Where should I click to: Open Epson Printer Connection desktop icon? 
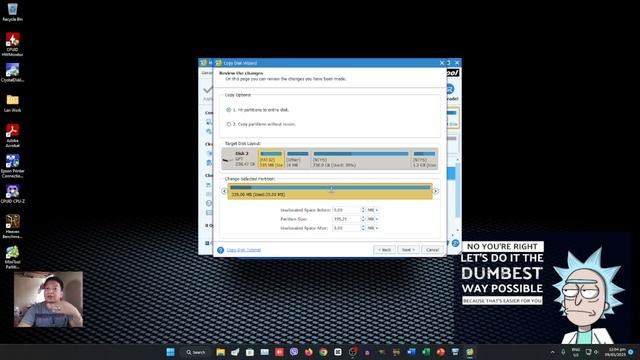tap(13, 165)
